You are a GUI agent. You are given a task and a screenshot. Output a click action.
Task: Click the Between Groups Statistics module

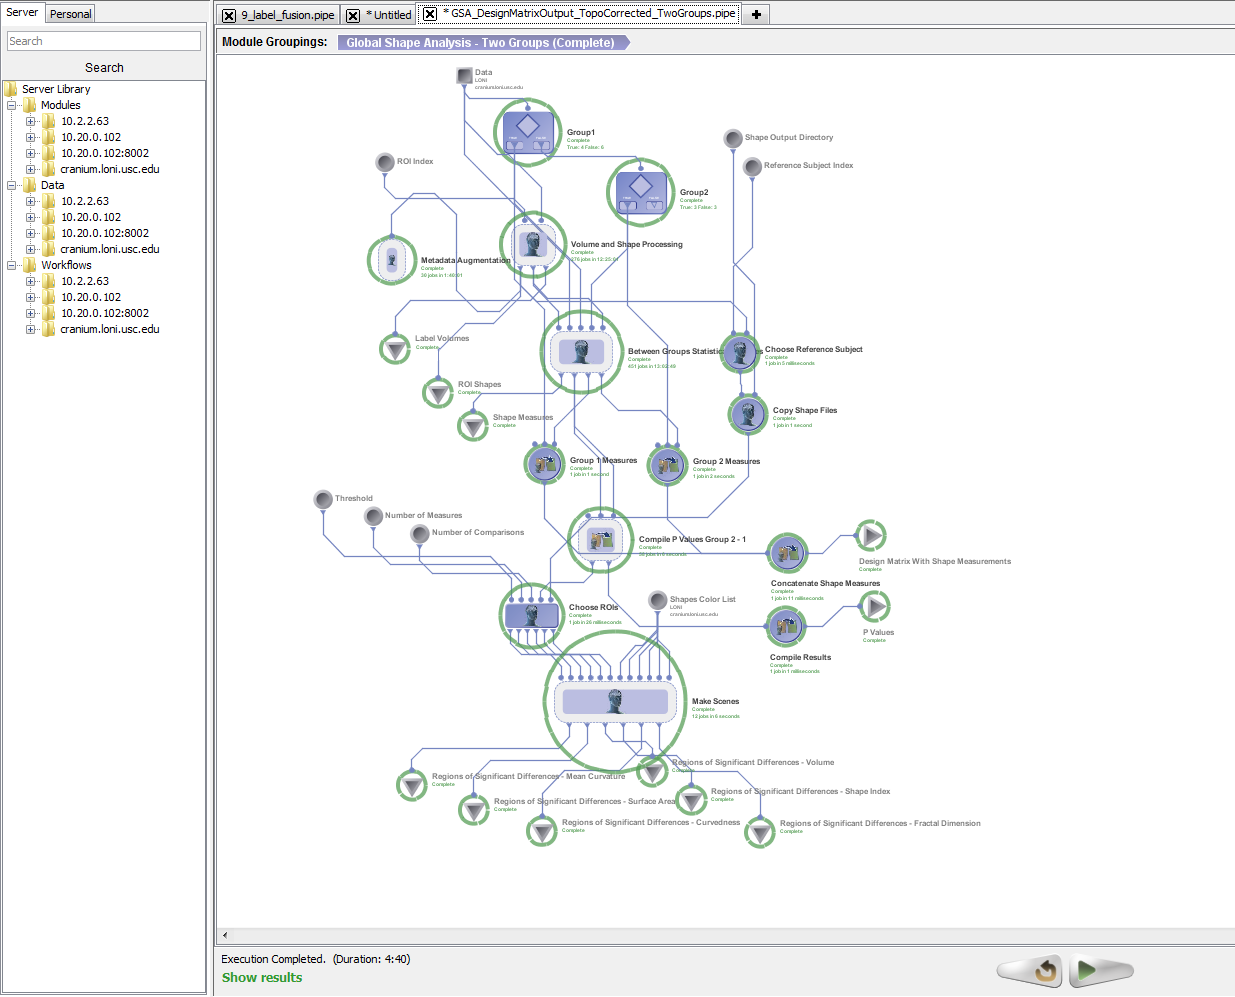(581, 351)
